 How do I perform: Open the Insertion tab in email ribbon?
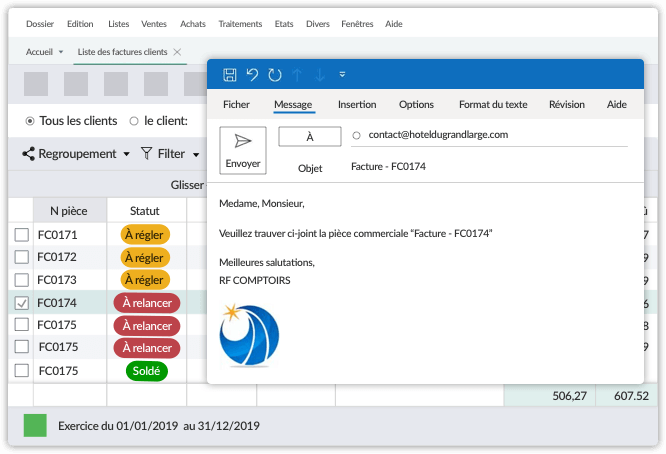pyautogui.click(x=357, y=104)
